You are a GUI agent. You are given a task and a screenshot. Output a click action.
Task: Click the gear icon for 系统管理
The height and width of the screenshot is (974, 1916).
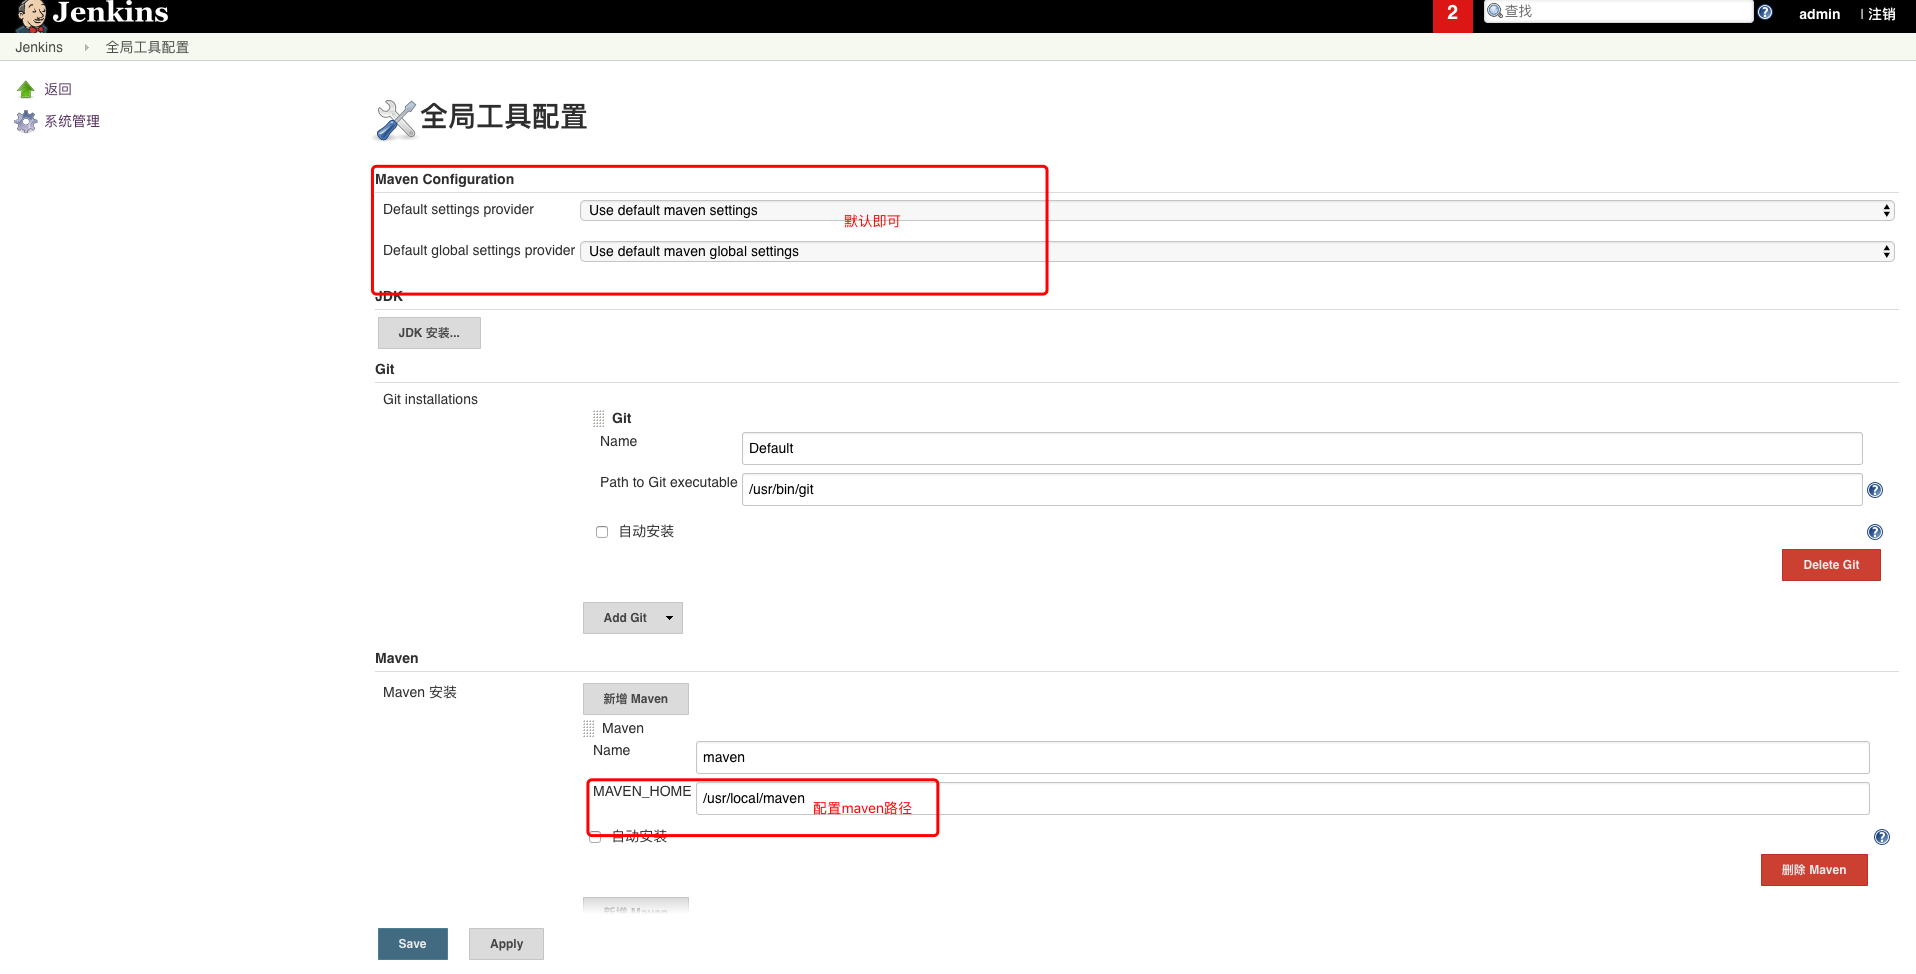click(x=26, y=121)
